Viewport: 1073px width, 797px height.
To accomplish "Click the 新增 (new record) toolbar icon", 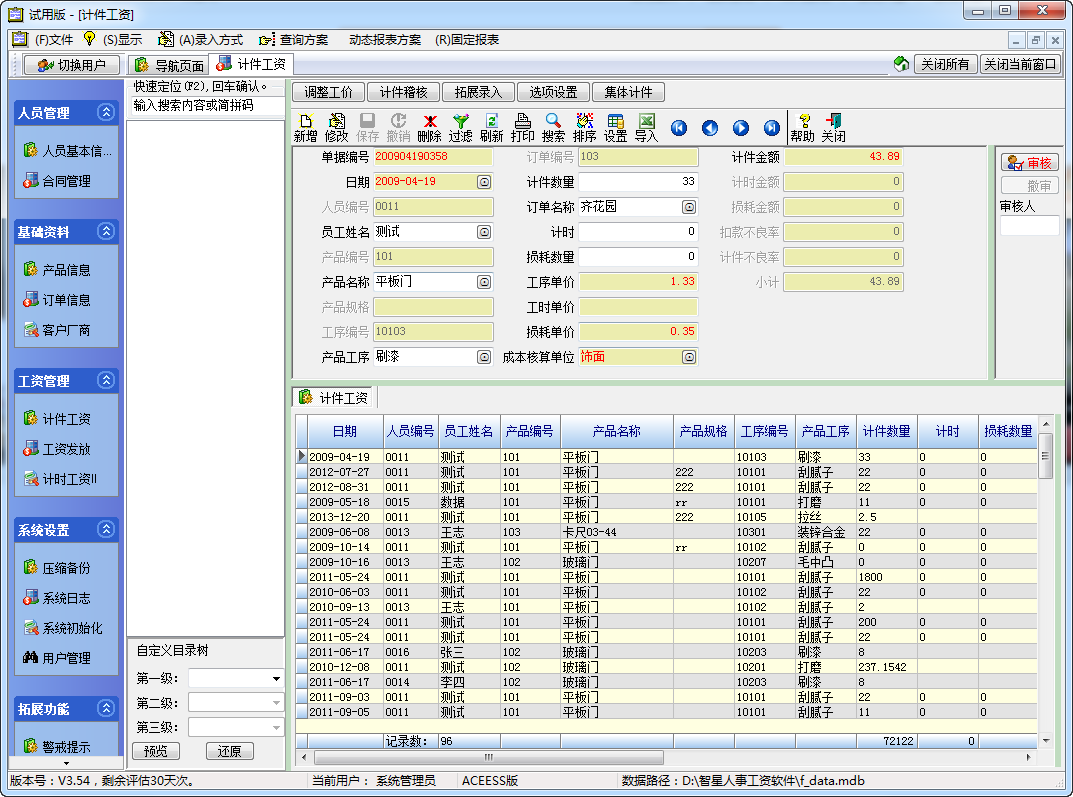I will point(305,127).
